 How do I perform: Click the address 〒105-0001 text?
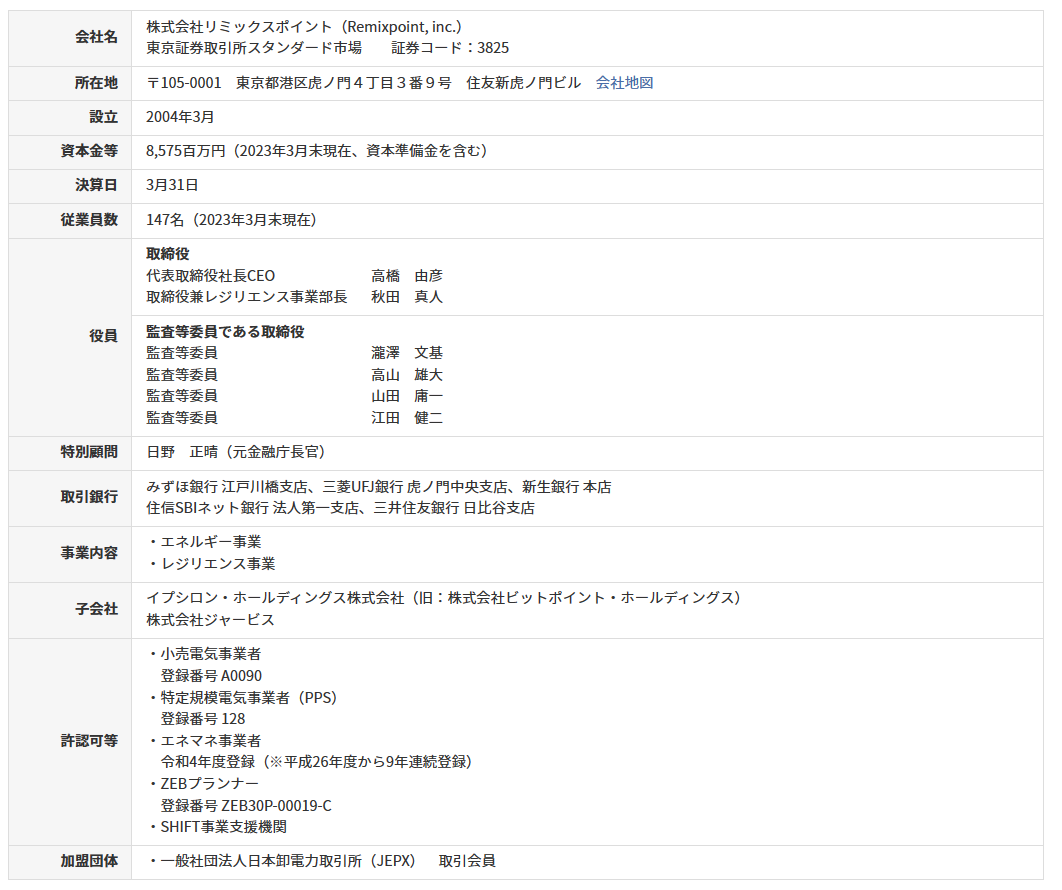[x=184, y=83]
